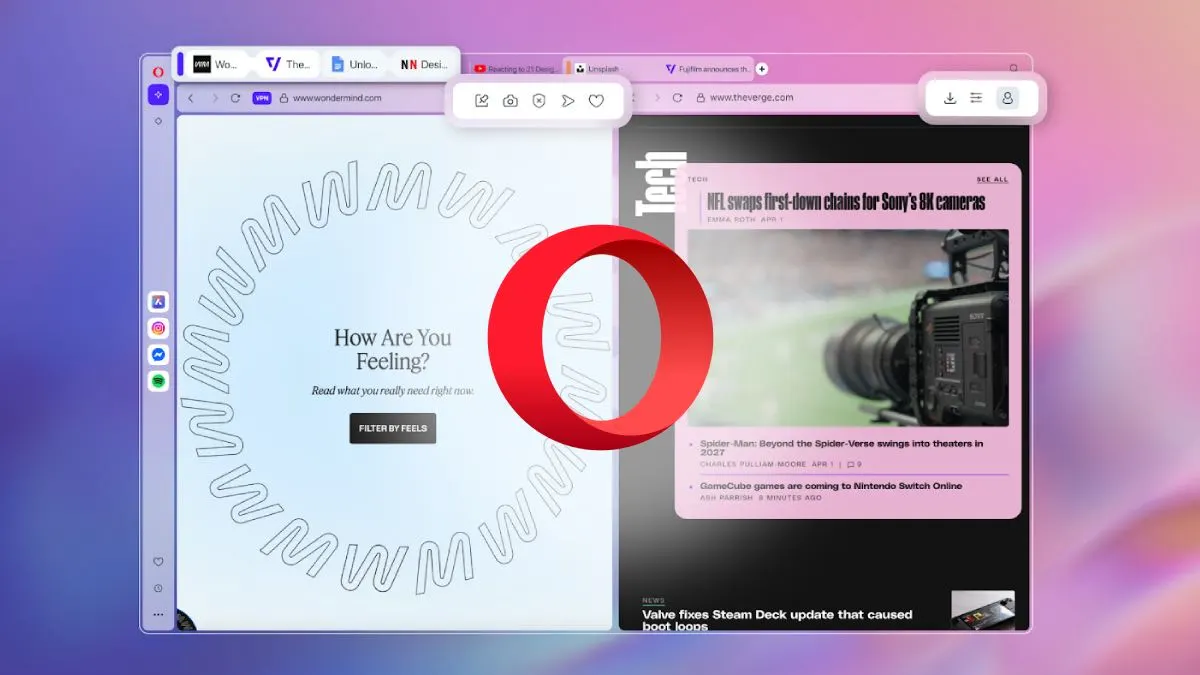Open the Easy Setup sliders menu
1200x675 pixels.
pyautogui.click(x=977, y=98)
